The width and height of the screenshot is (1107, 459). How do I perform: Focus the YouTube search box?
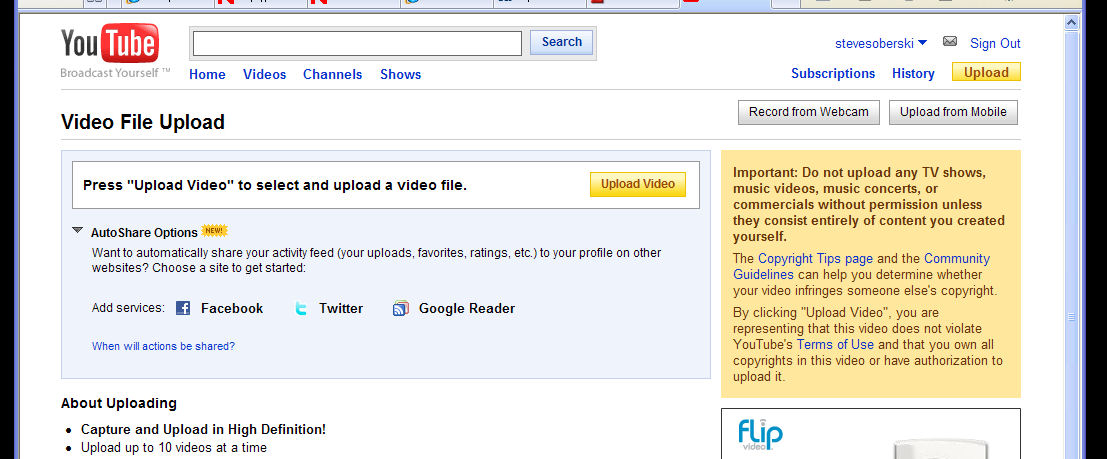coord(357,43)
